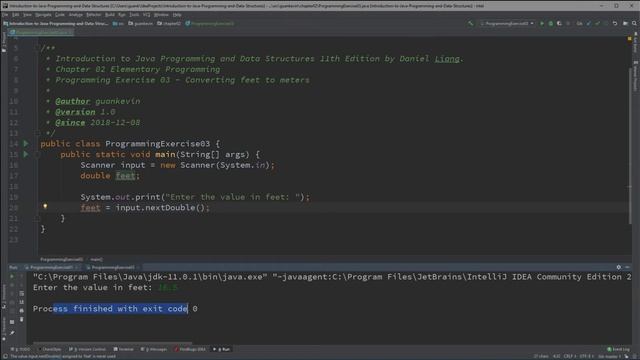Collapse the main method fold marker
Screen dimensions: 640x360
[x=37, y=154]
